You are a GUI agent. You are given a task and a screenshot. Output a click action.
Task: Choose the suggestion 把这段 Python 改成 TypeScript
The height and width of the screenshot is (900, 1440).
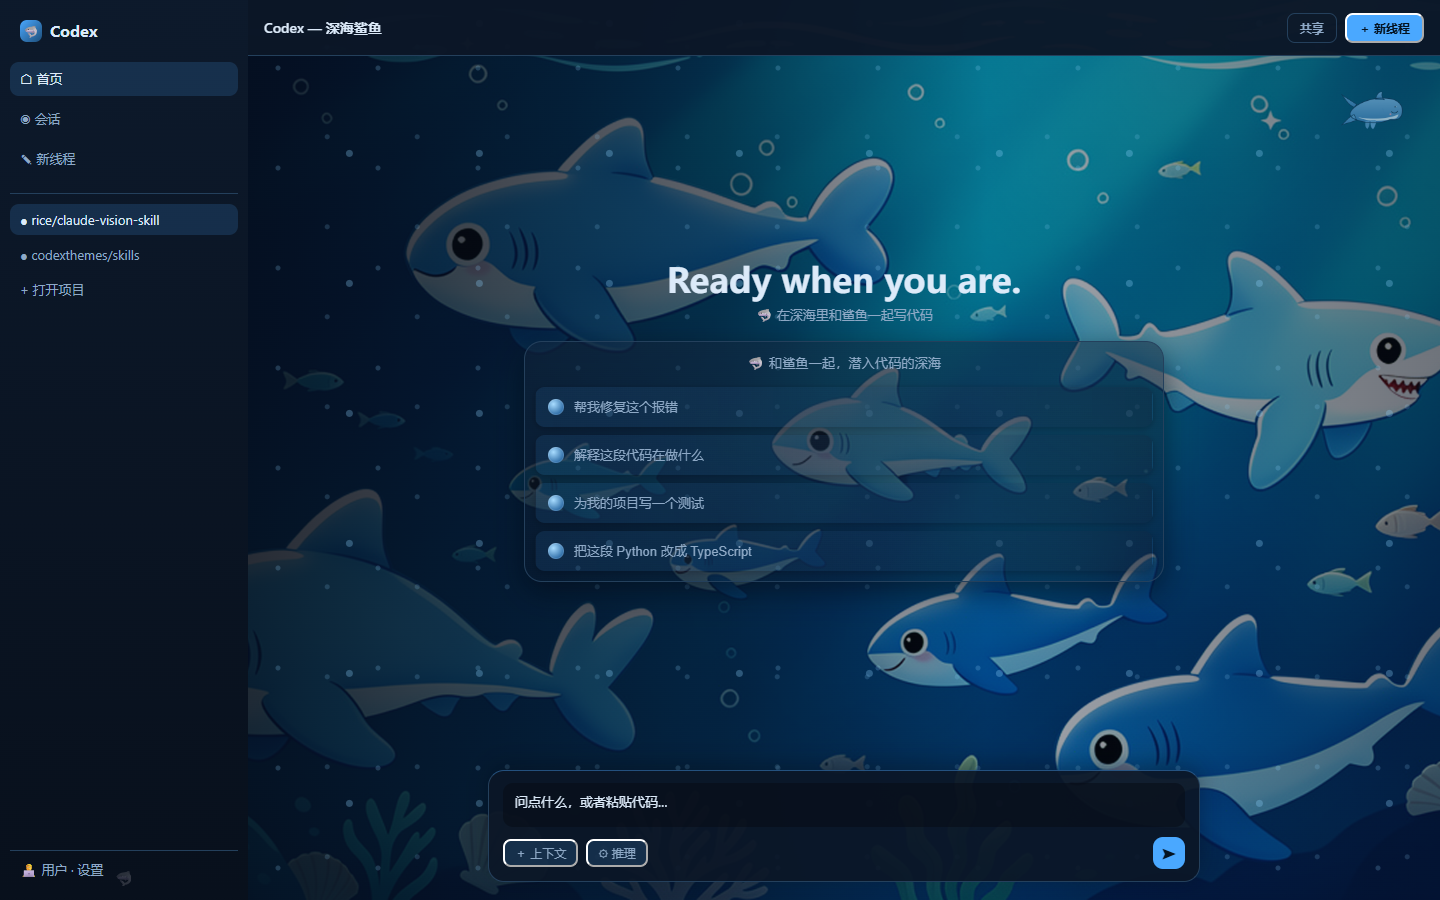click(x=844, y=551)
